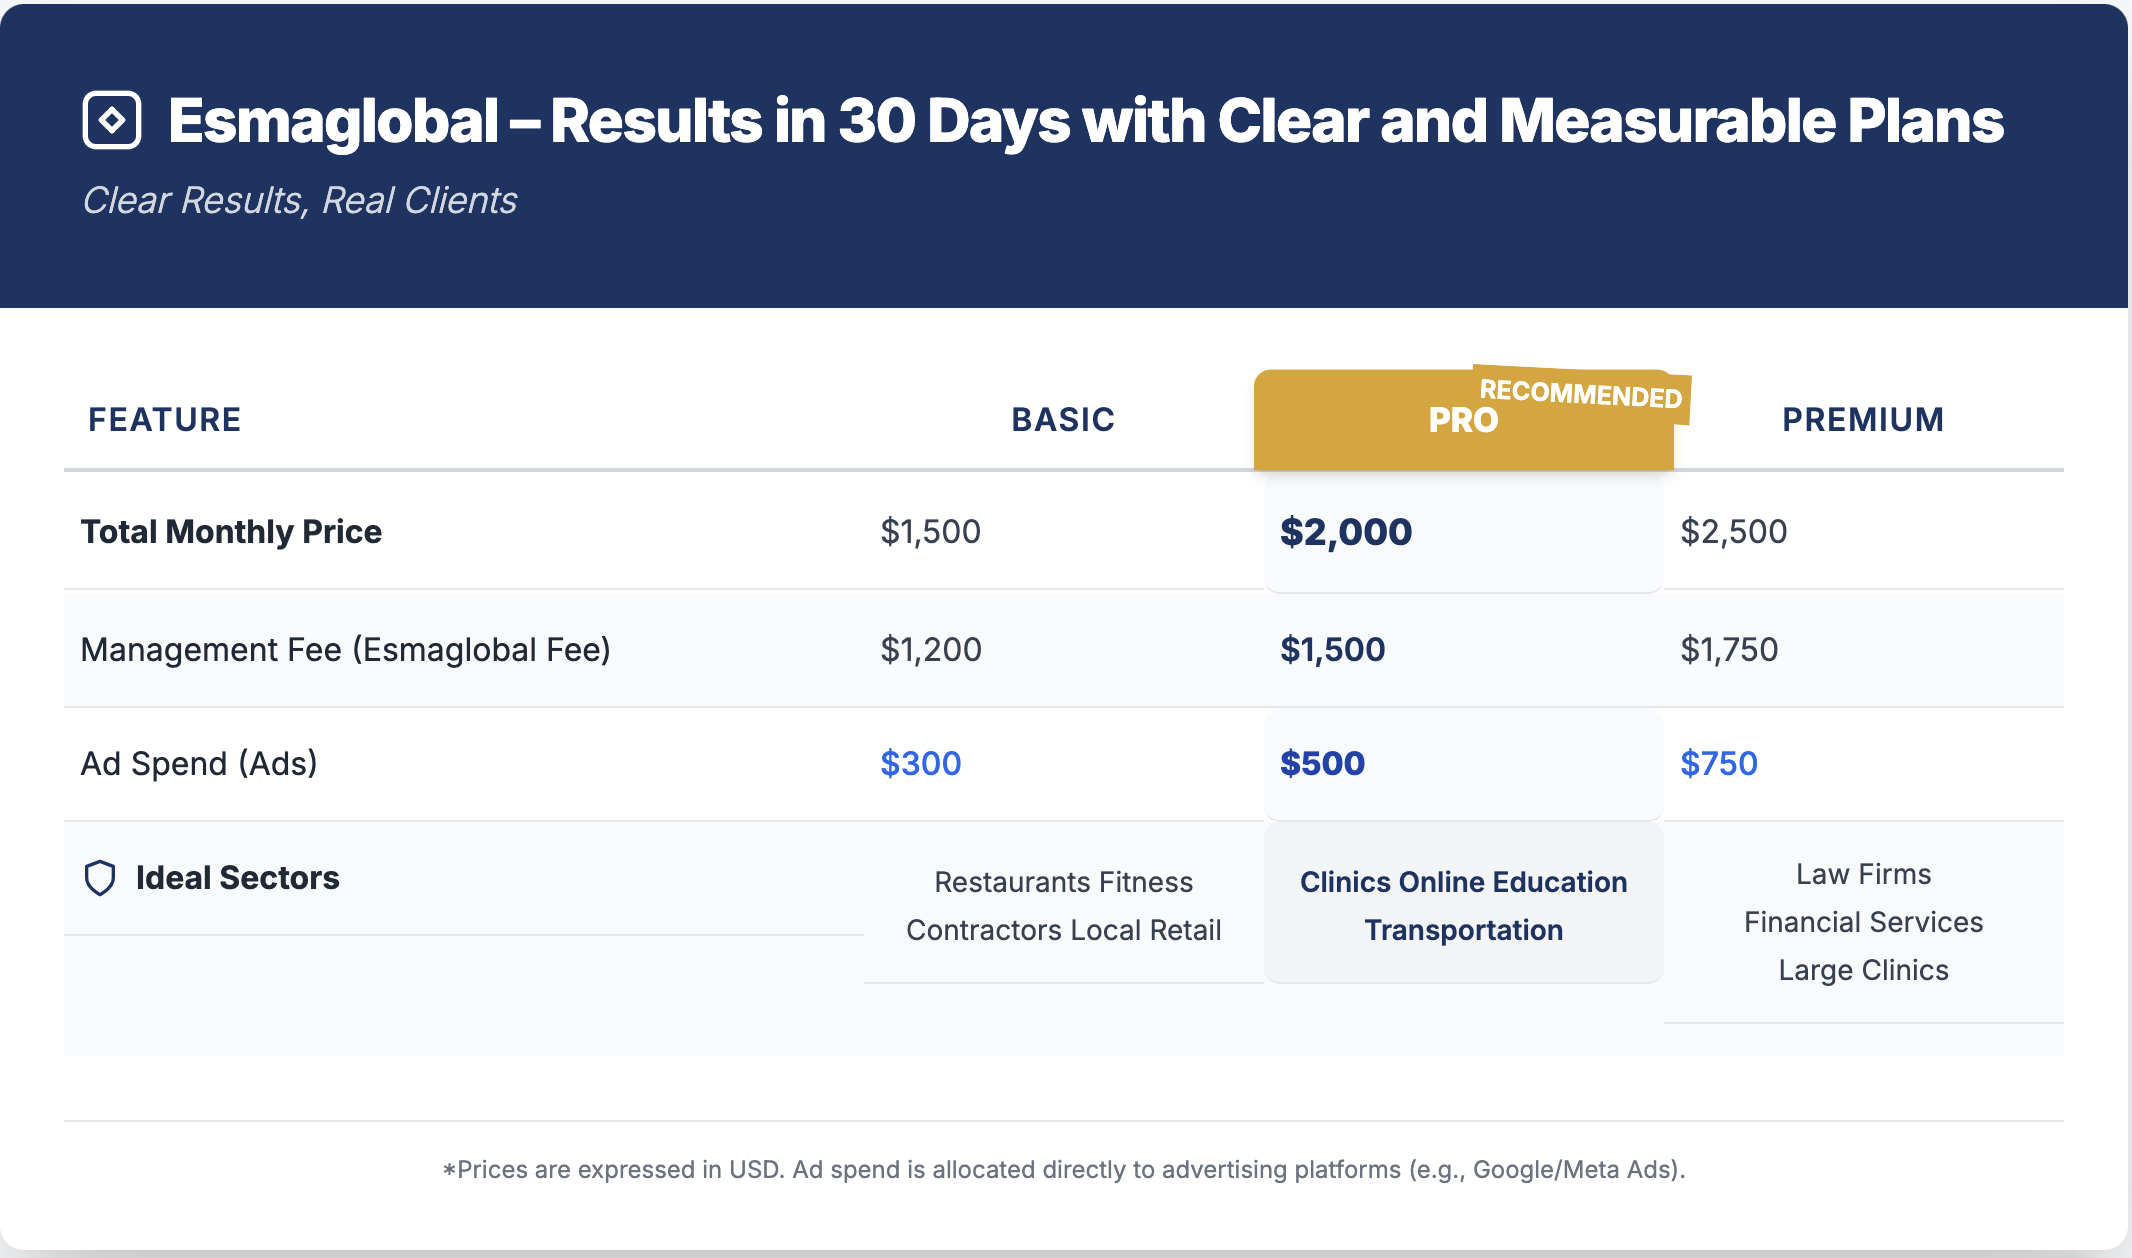The width and height of the screenshot is (2132, 1258).
Task: Click the diamond logo icon in header
Action: pyautogui.click(x=112, y=120)
